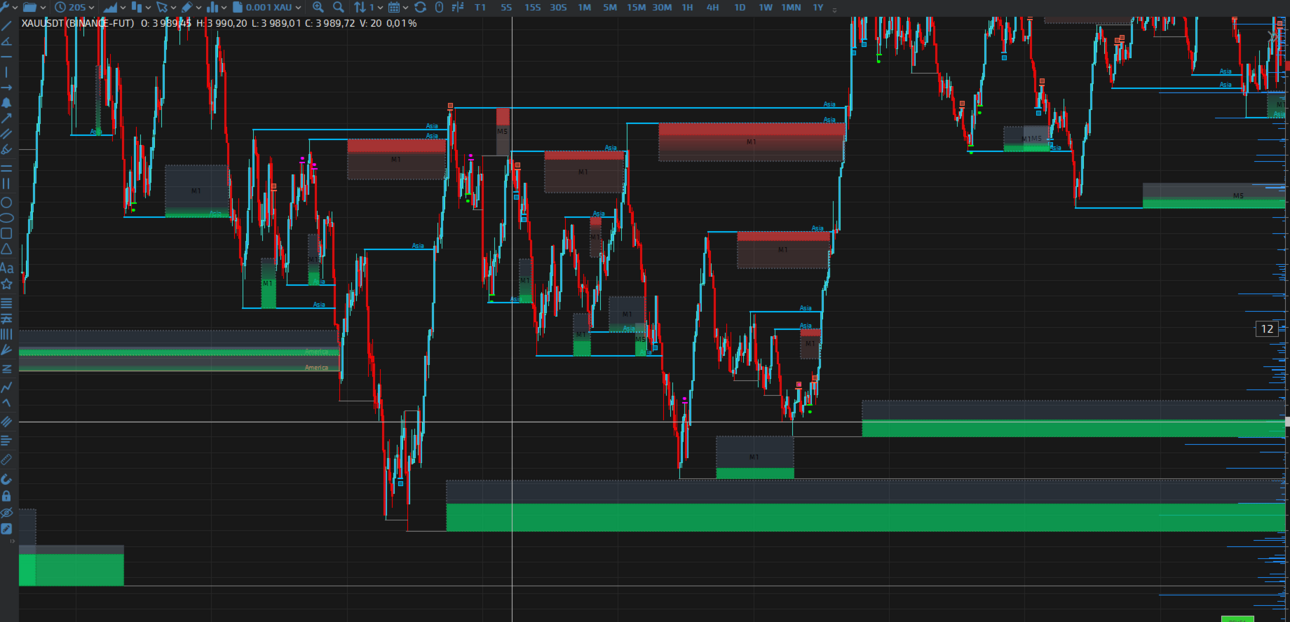Select the 1W timeframe button
Screen dimensions: 1290x622
pos(765,7)
